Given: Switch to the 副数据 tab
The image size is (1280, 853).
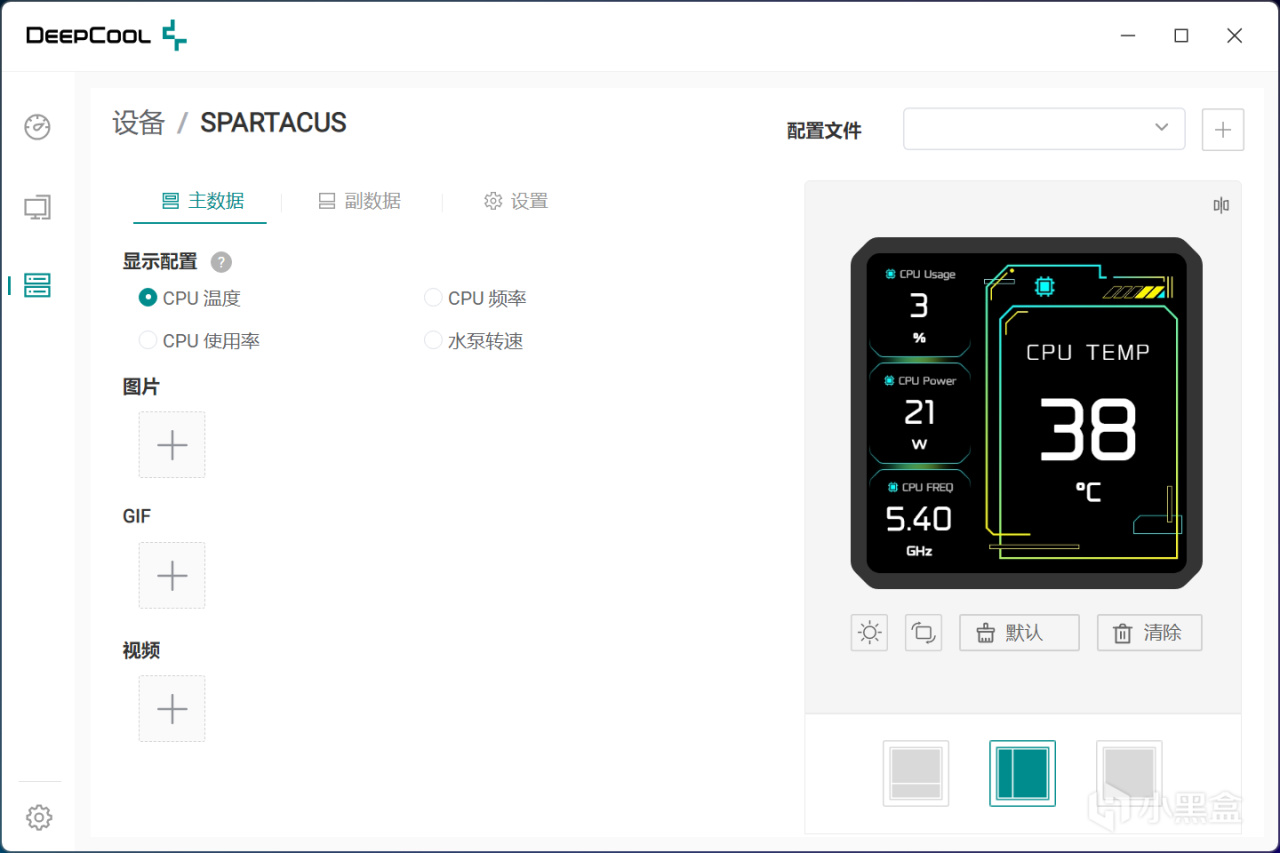Looking at the screenshot, I should point(359,201).
